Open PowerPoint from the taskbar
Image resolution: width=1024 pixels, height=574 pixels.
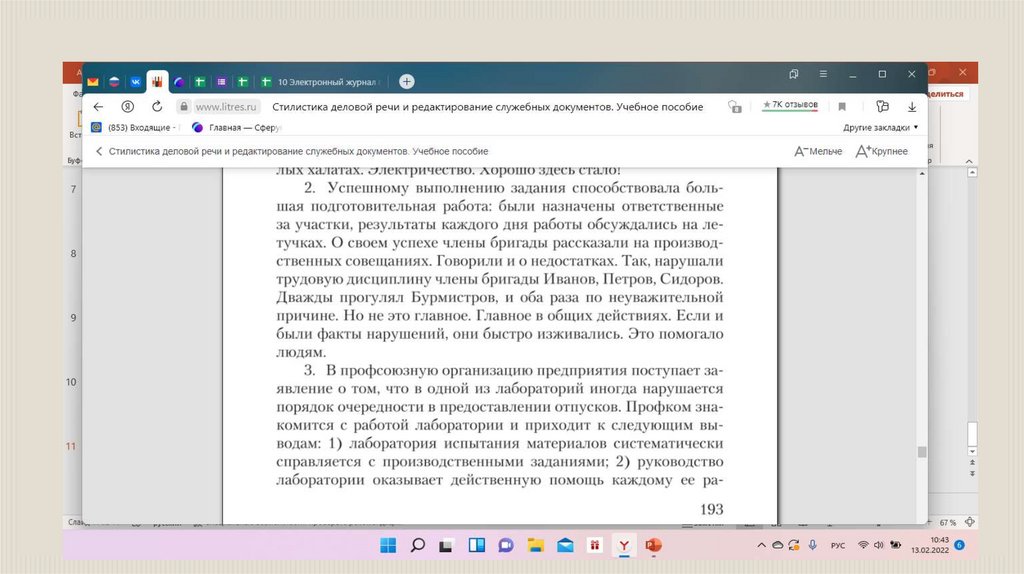(653, 545)
